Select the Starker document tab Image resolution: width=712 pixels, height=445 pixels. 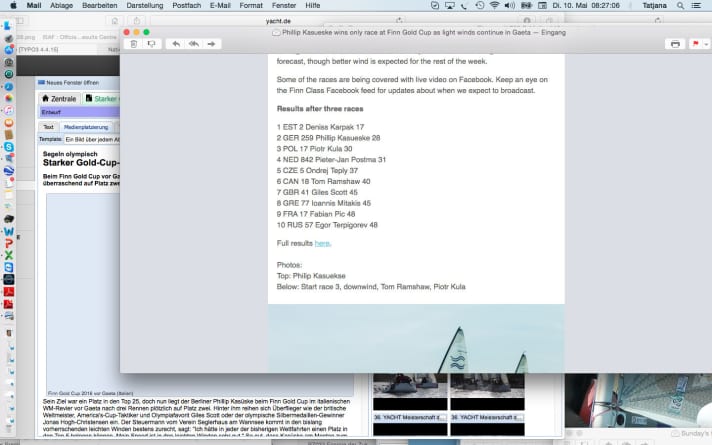tap(102, 99)
